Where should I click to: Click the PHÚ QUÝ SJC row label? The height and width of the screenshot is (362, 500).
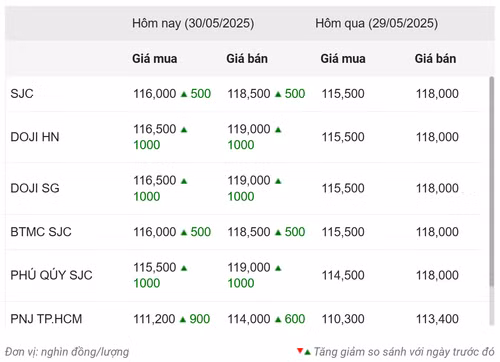click(x=51, y=275)
